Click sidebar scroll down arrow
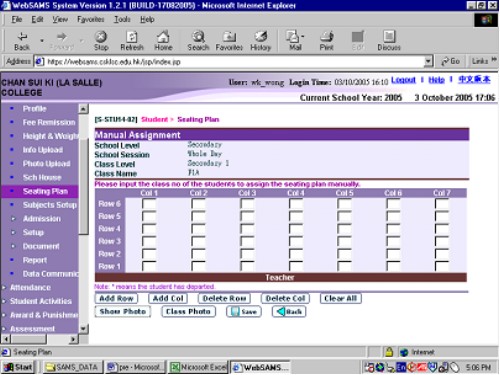This screenshot has width=500, height=375. point(83,328)
